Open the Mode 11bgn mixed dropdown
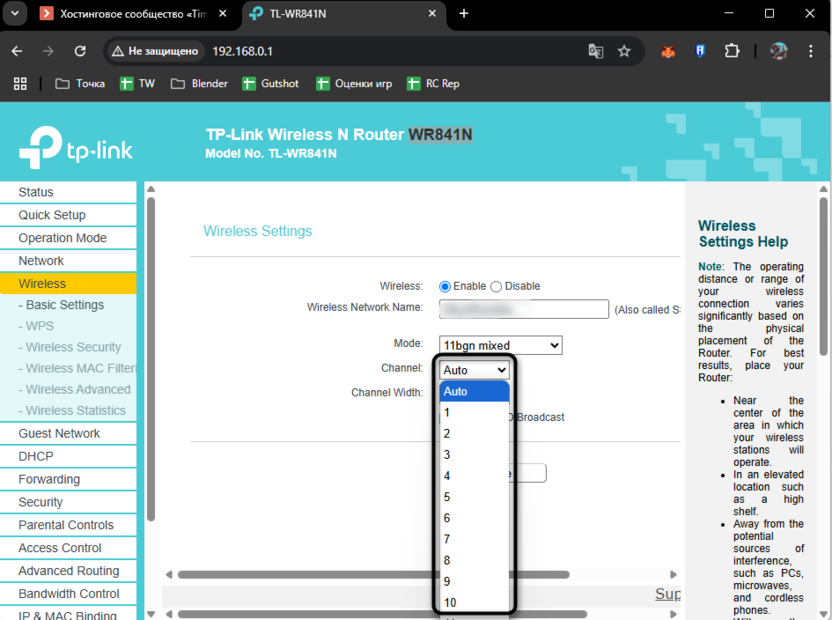Image resolution: width=832 pixels, height=620 pixels. (x=500, y=346)
